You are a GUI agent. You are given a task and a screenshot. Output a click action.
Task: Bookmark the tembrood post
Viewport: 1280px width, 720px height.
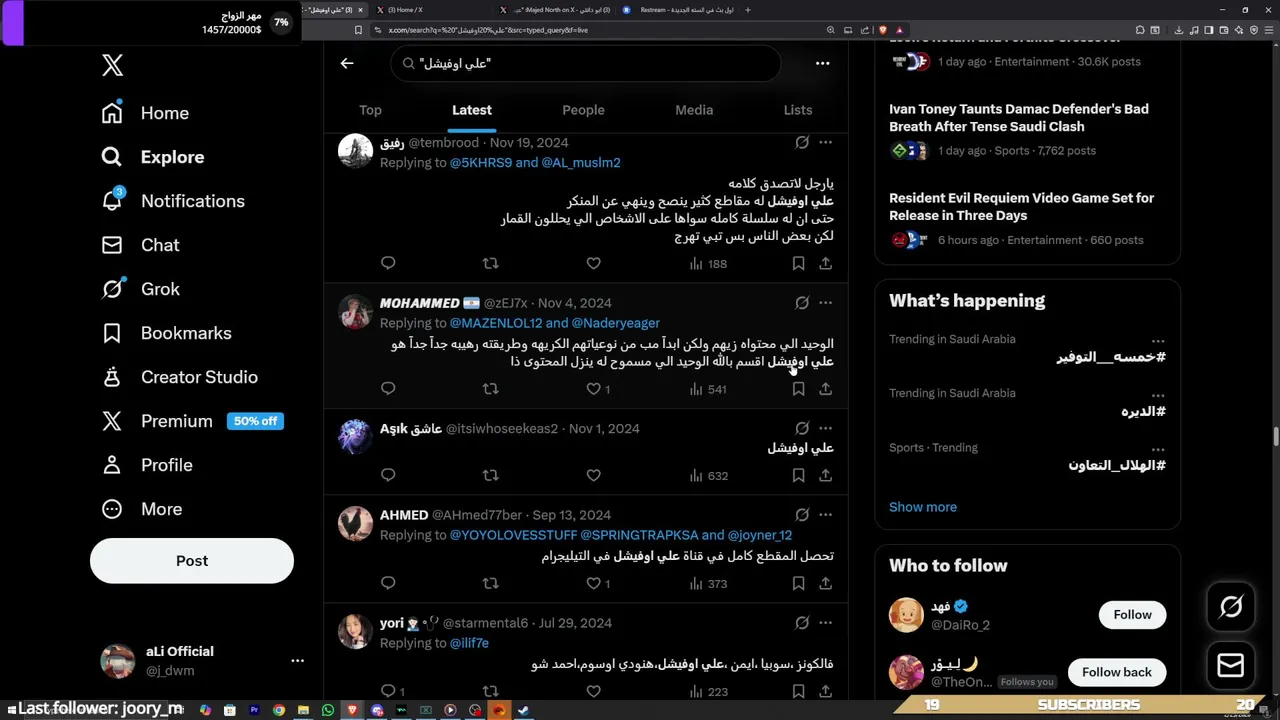(798, 263)
